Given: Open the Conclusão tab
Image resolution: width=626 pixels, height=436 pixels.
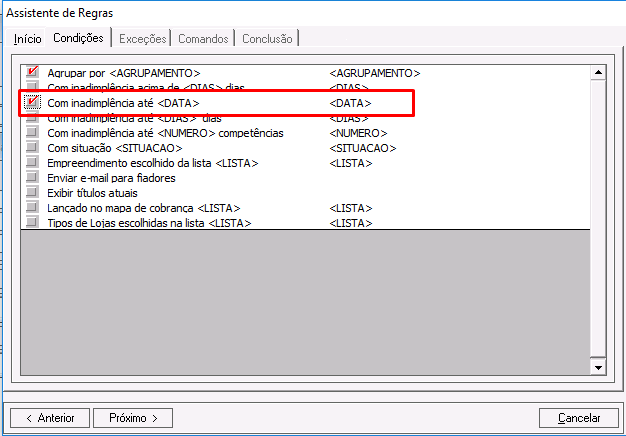Looking at the screenshot, I should [267, 39].
